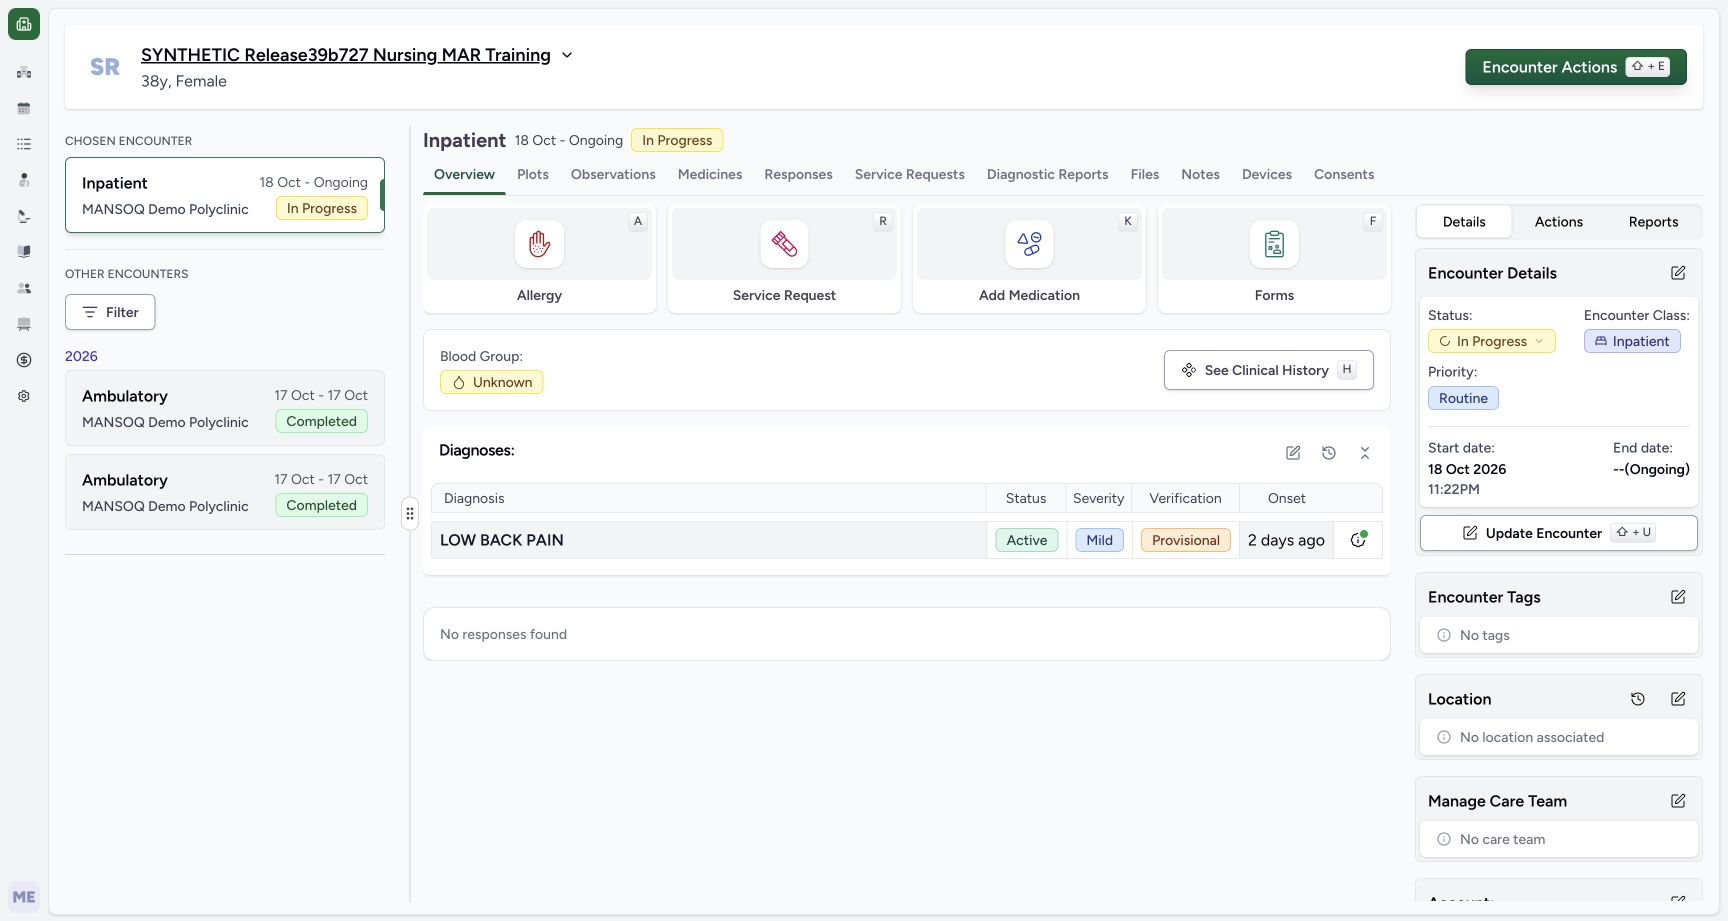Collapse the Diagnoses section
This screenshot has height=921, width=1728.
(x=1365, y=453)
